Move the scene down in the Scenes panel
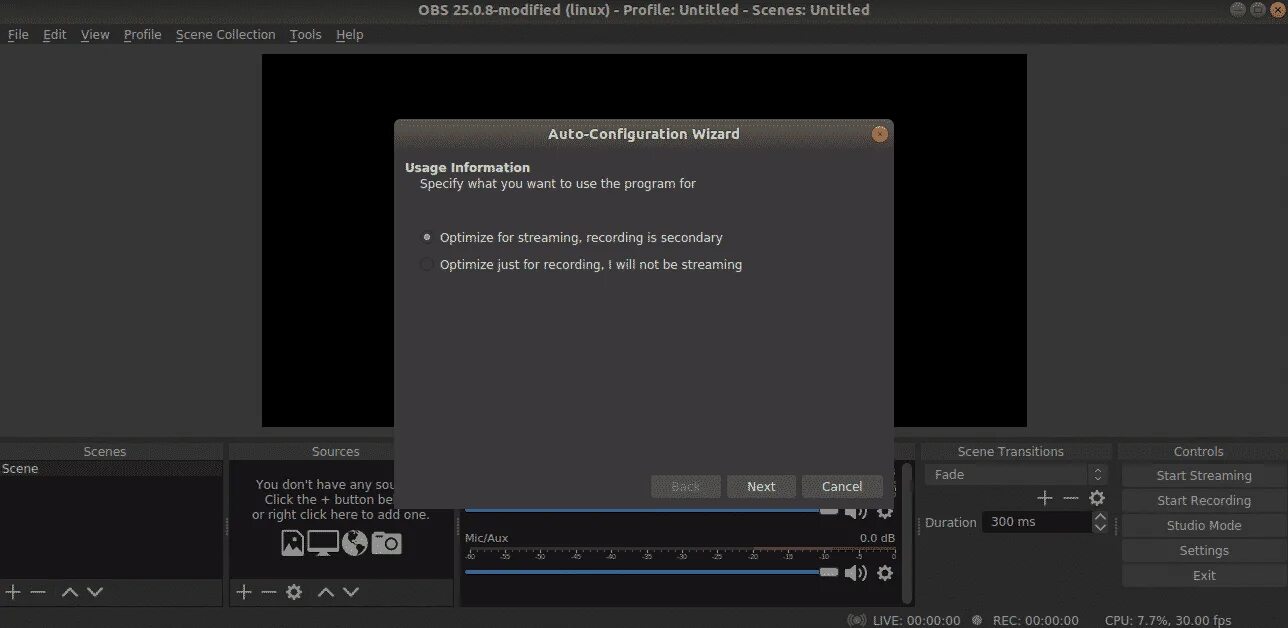Image resolution: width=1288 pixels, height=628 pixels. click(95, 592)
